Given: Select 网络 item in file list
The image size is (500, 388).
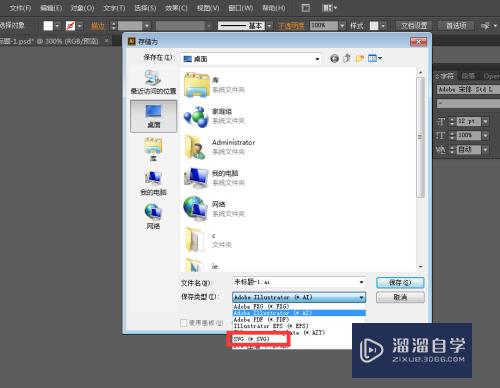Looking at the screenshot, I should tap(214, 209).
